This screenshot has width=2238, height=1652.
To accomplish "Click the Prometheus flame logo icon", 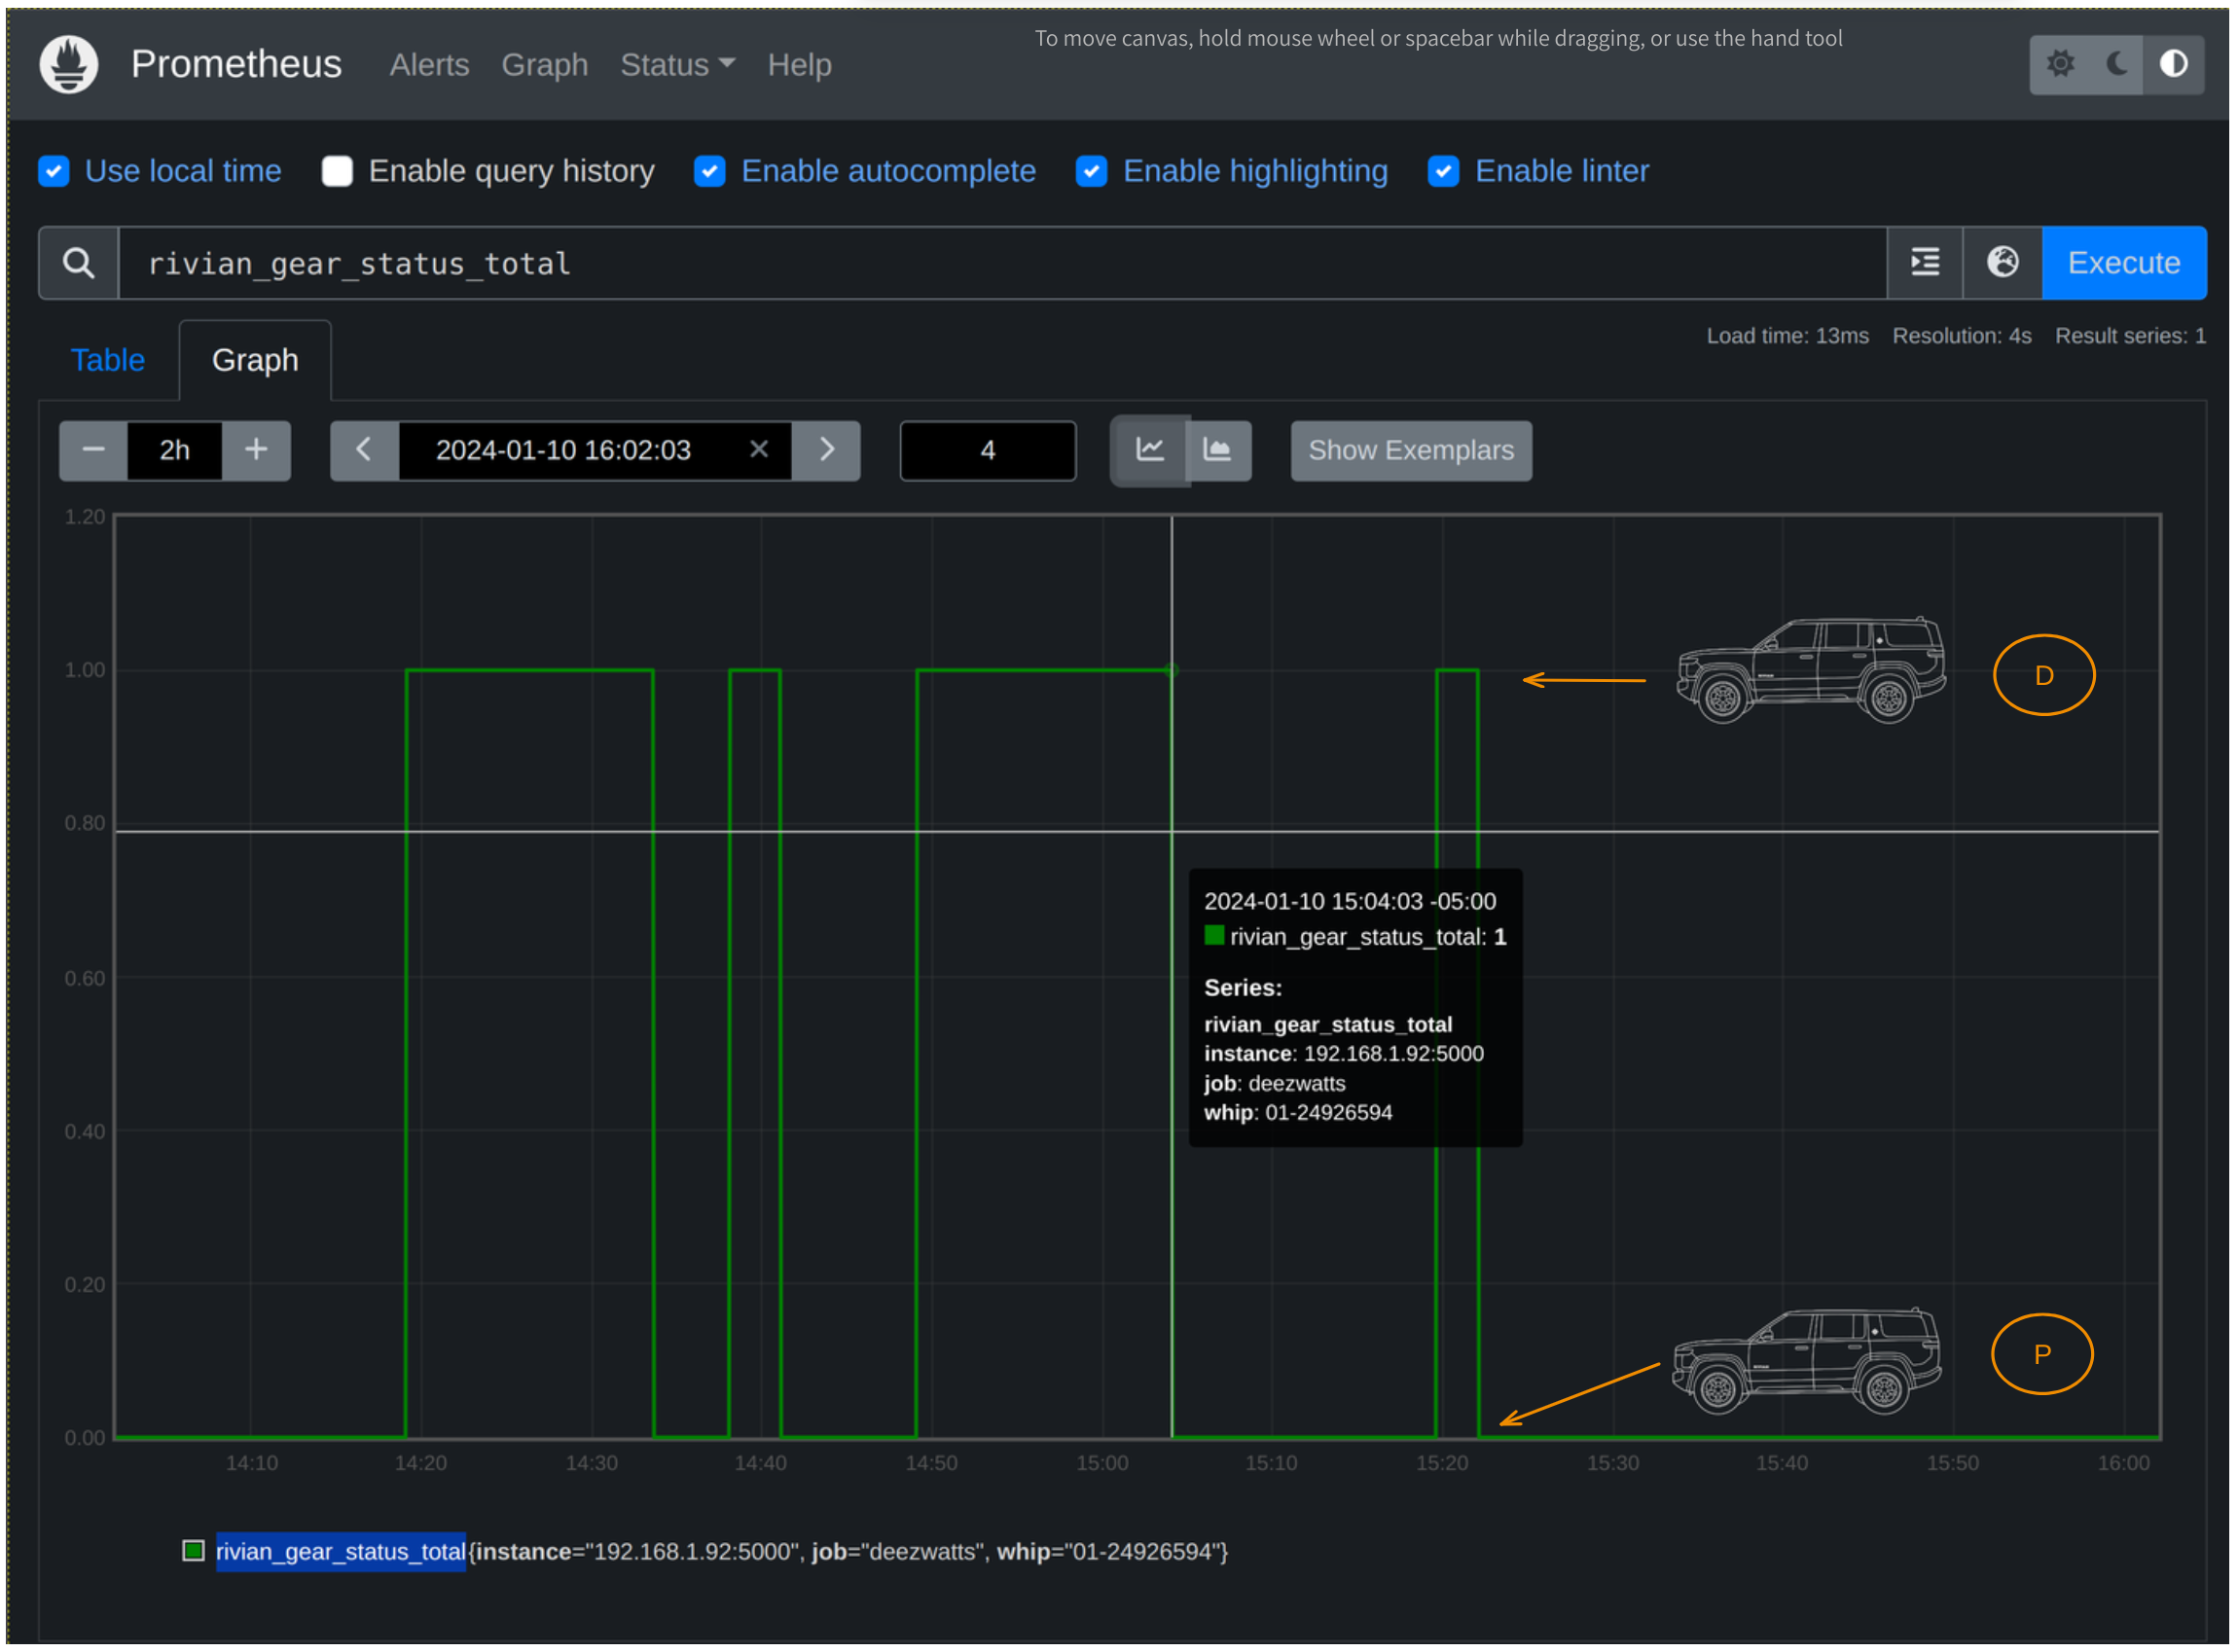I will click(68, 64).
